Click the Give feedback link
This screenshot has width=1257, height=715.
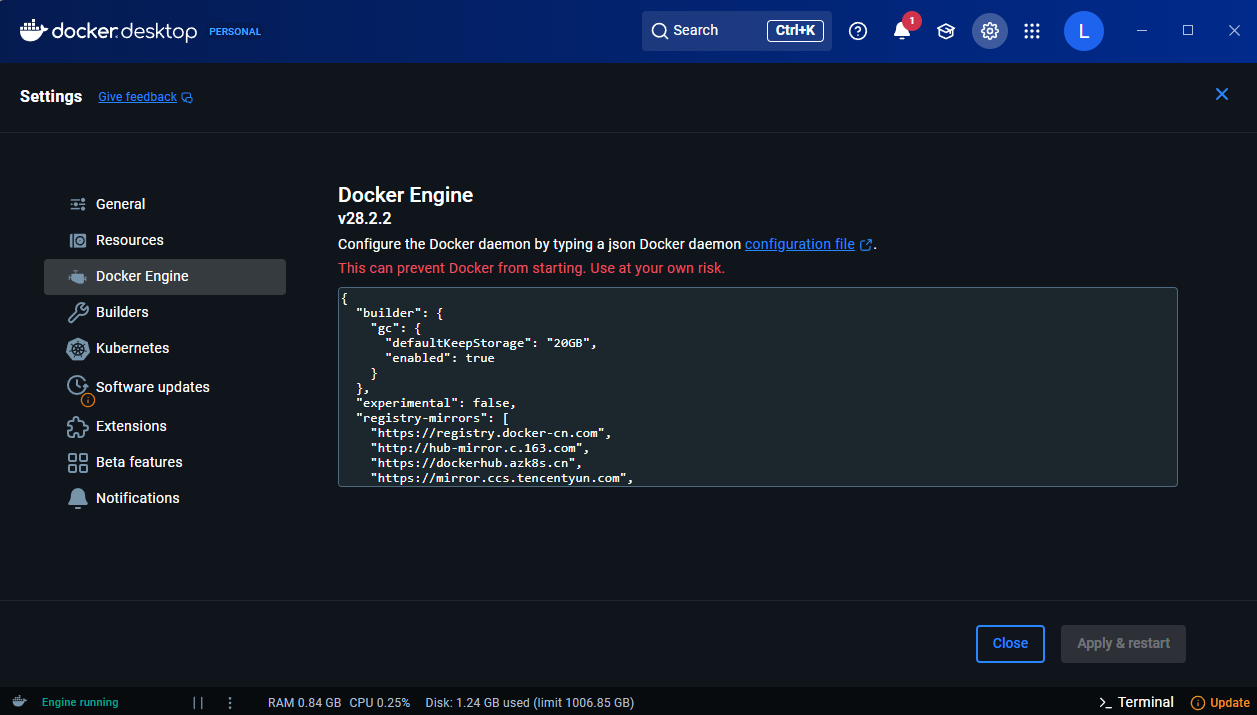click(x=137, y=97)
